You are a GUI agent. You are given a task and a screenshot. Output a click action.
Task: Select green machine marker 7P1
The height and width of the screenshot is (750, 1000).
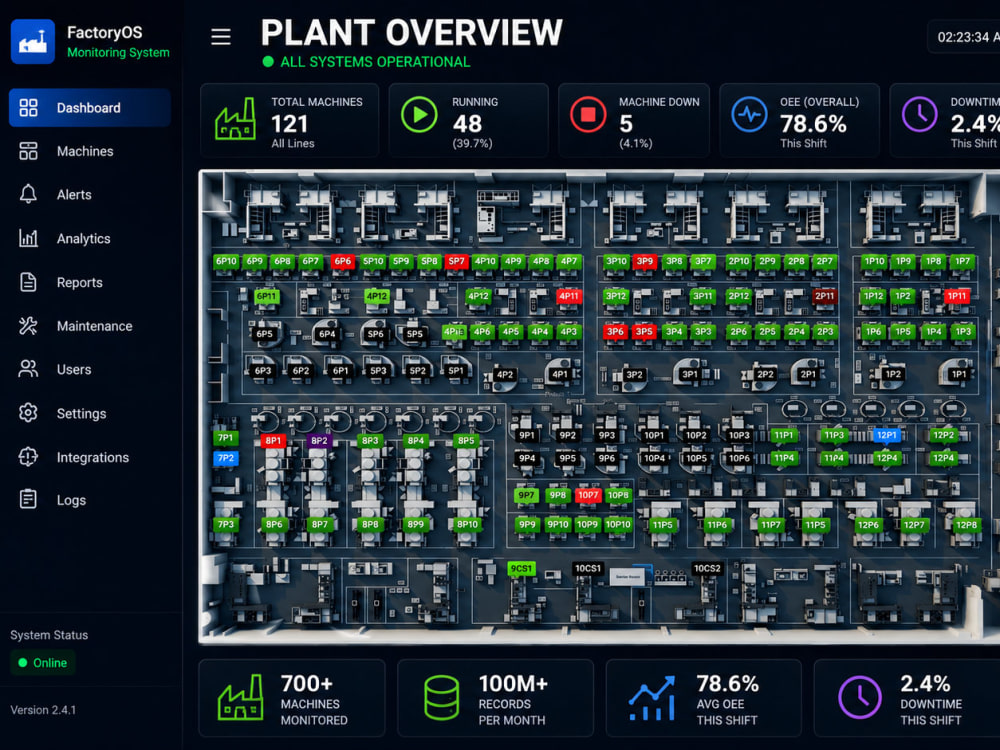226,438
